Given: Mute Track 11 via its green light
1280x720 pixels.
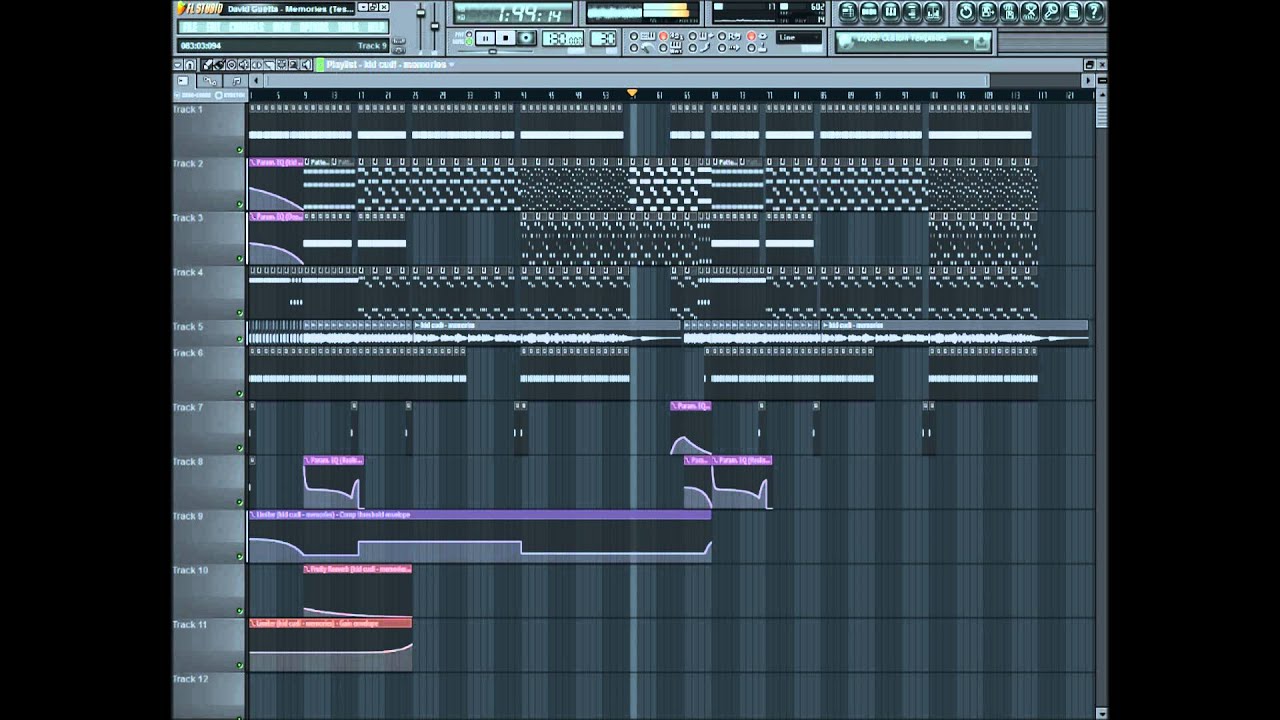Looking at the screenshot, I should pyautogui.click(x=240, y=665).
